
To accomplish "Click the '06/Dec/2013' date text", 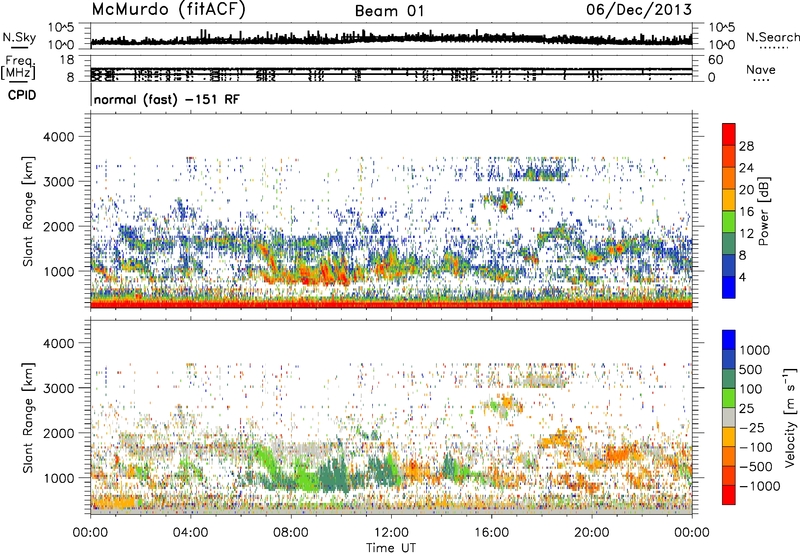I will pos(639,10).
